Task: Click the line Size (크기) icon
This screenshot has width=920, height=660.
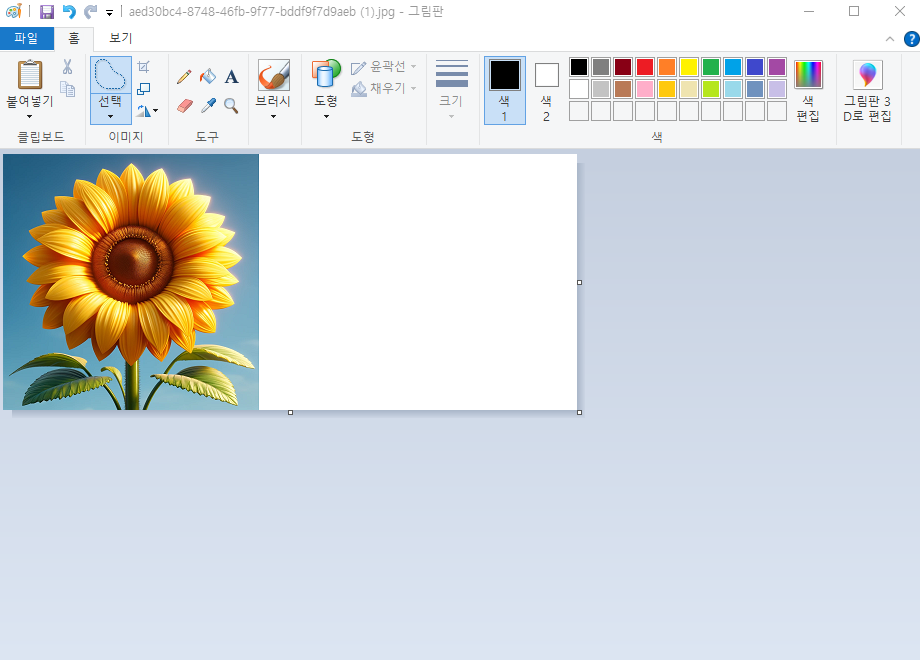Action: coord(451,74)
